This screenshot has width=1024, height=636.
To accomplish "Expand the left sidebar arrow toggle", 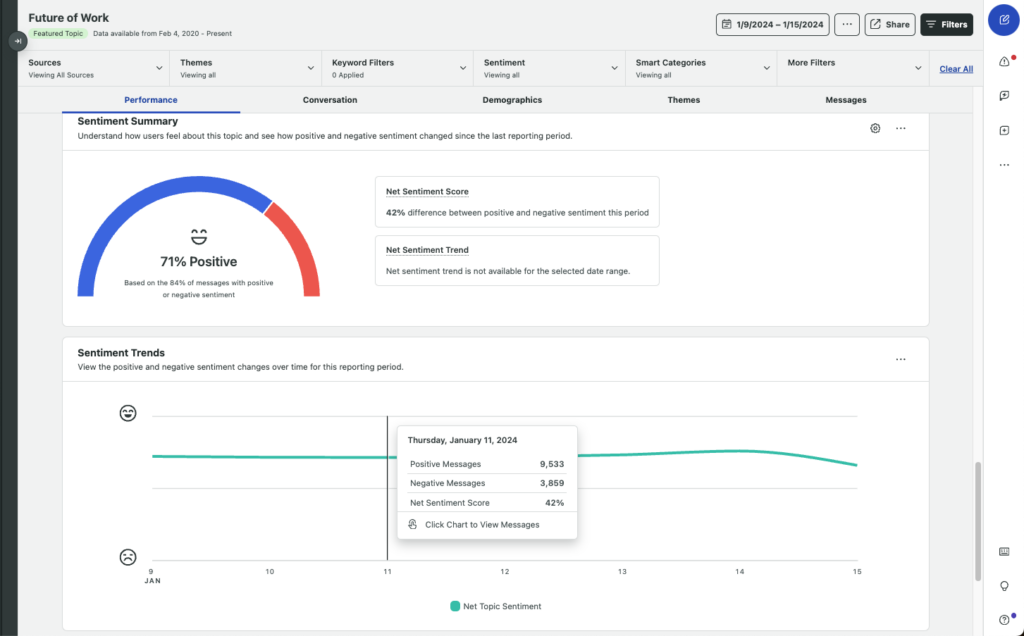I will [18, 41].
